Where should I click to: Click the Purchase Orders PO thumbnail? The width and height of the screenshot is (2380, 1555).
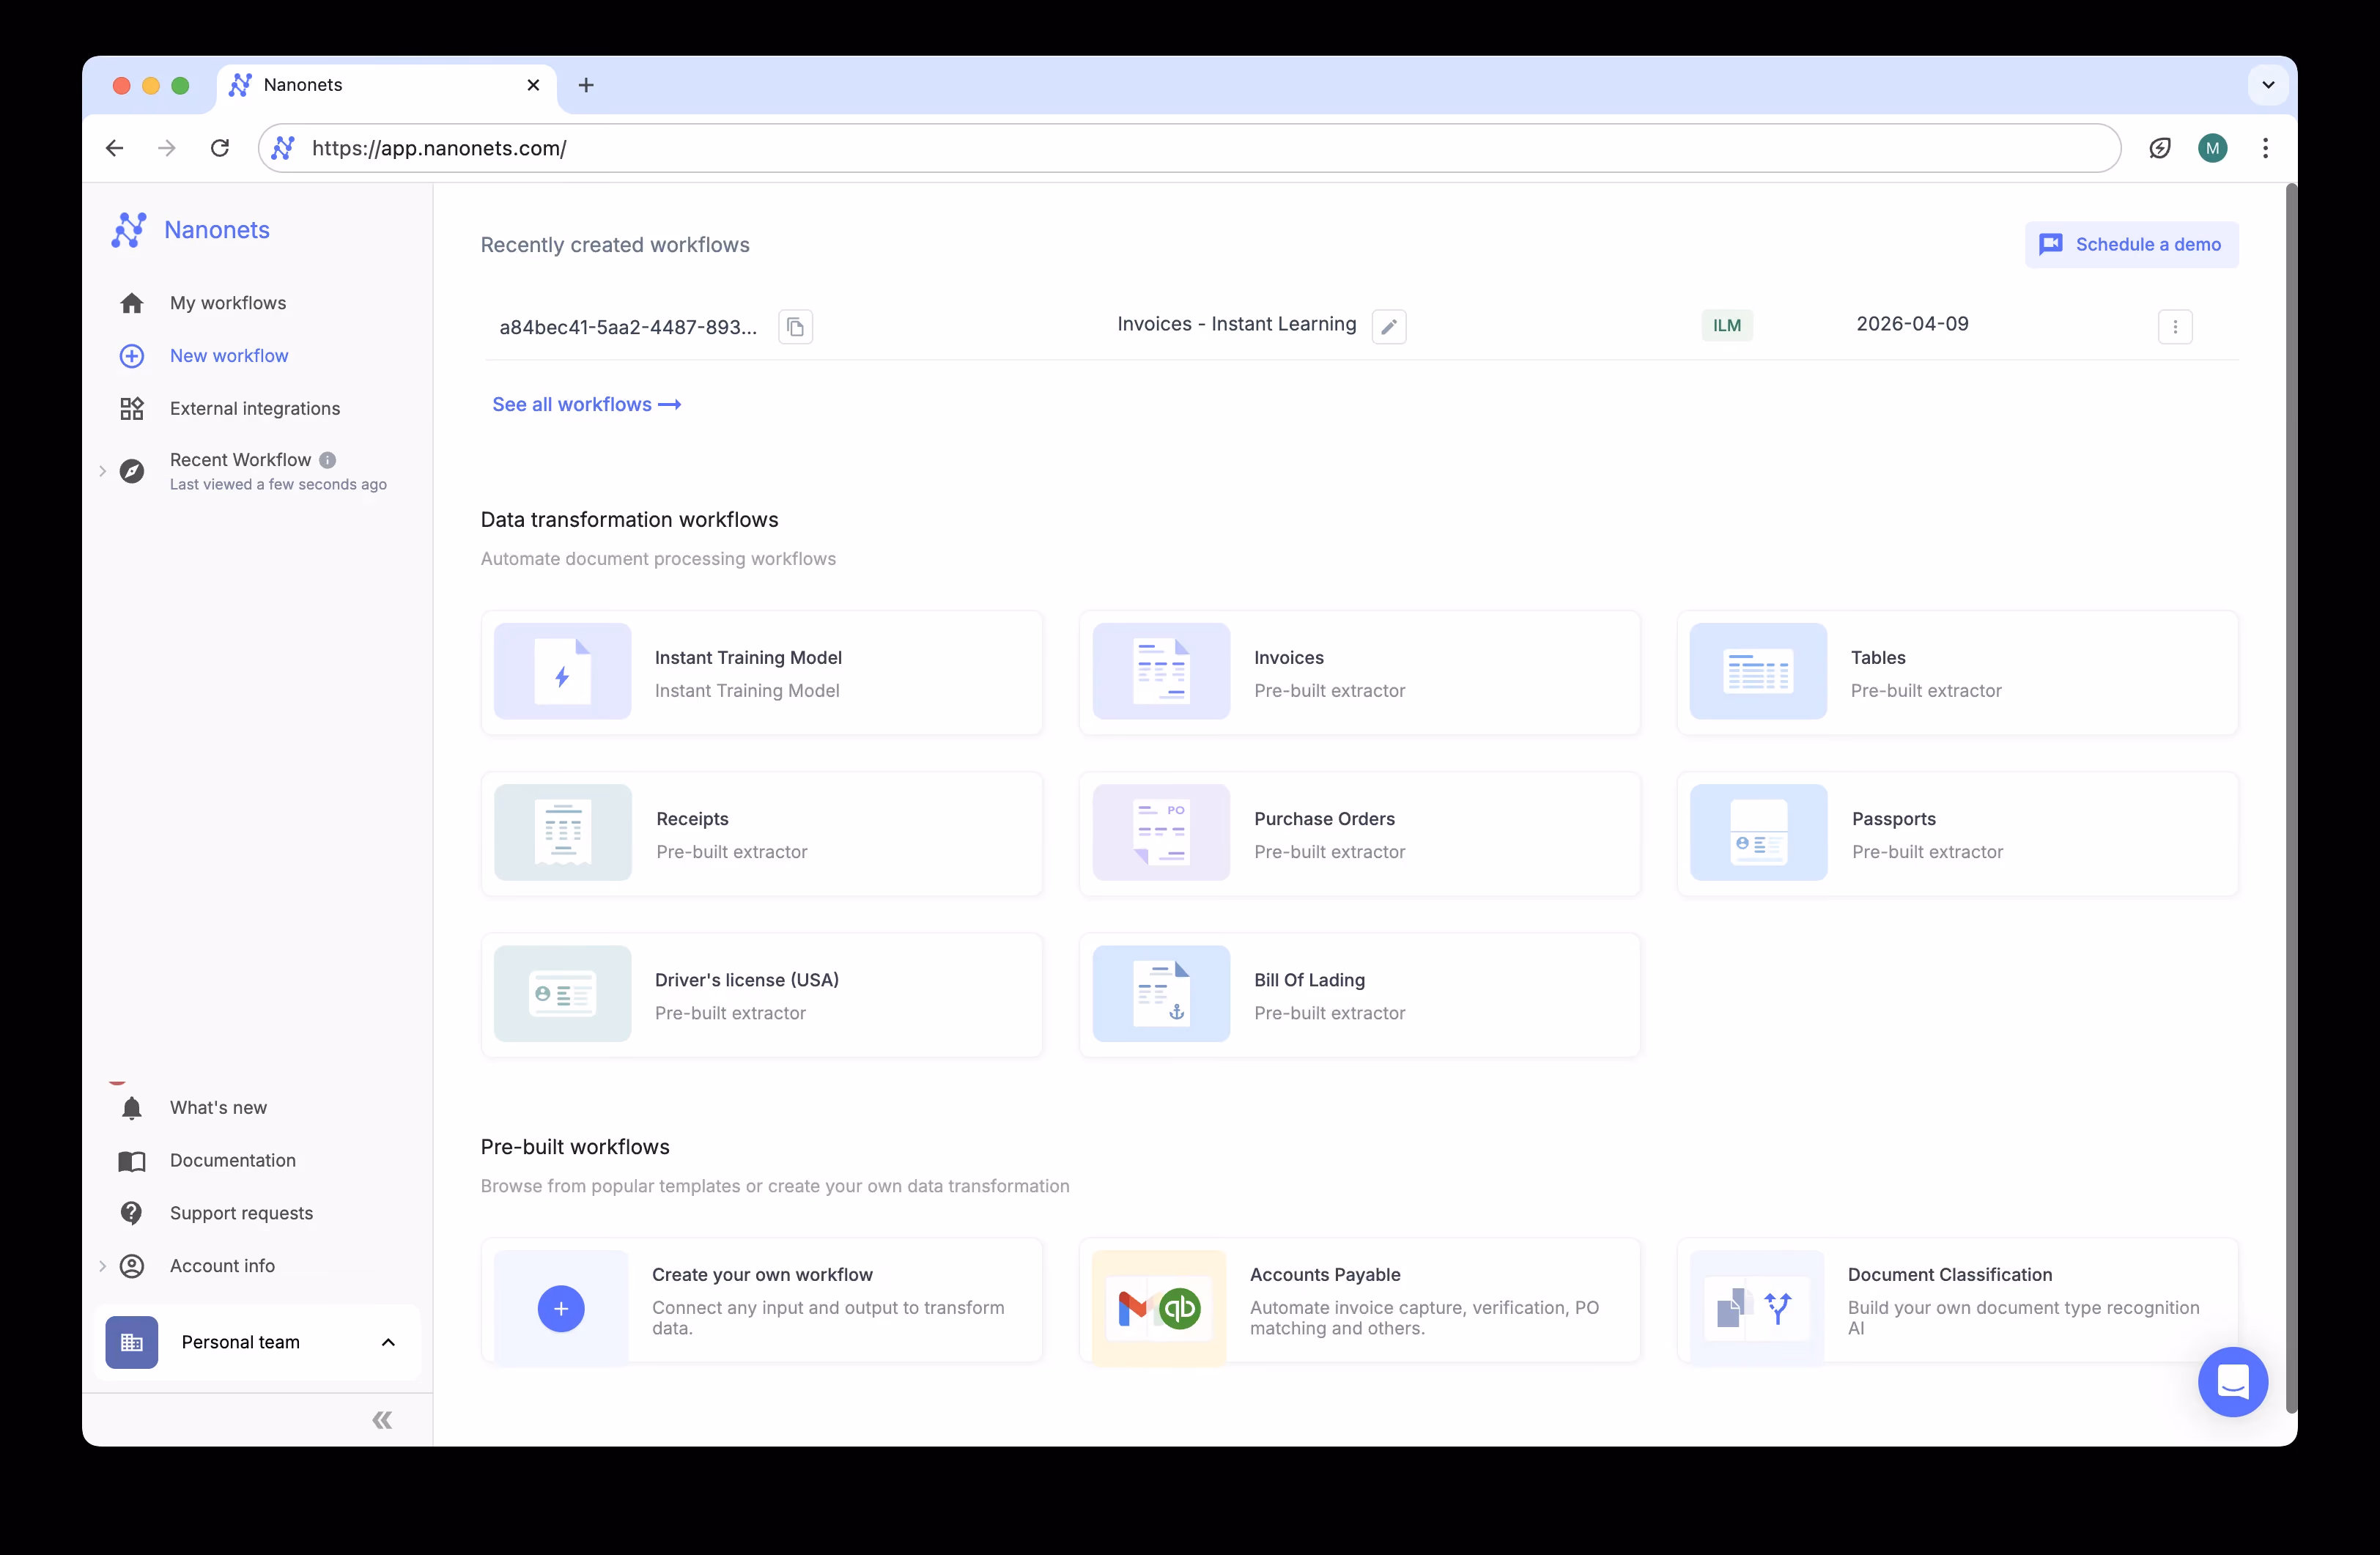(1161, 832)
